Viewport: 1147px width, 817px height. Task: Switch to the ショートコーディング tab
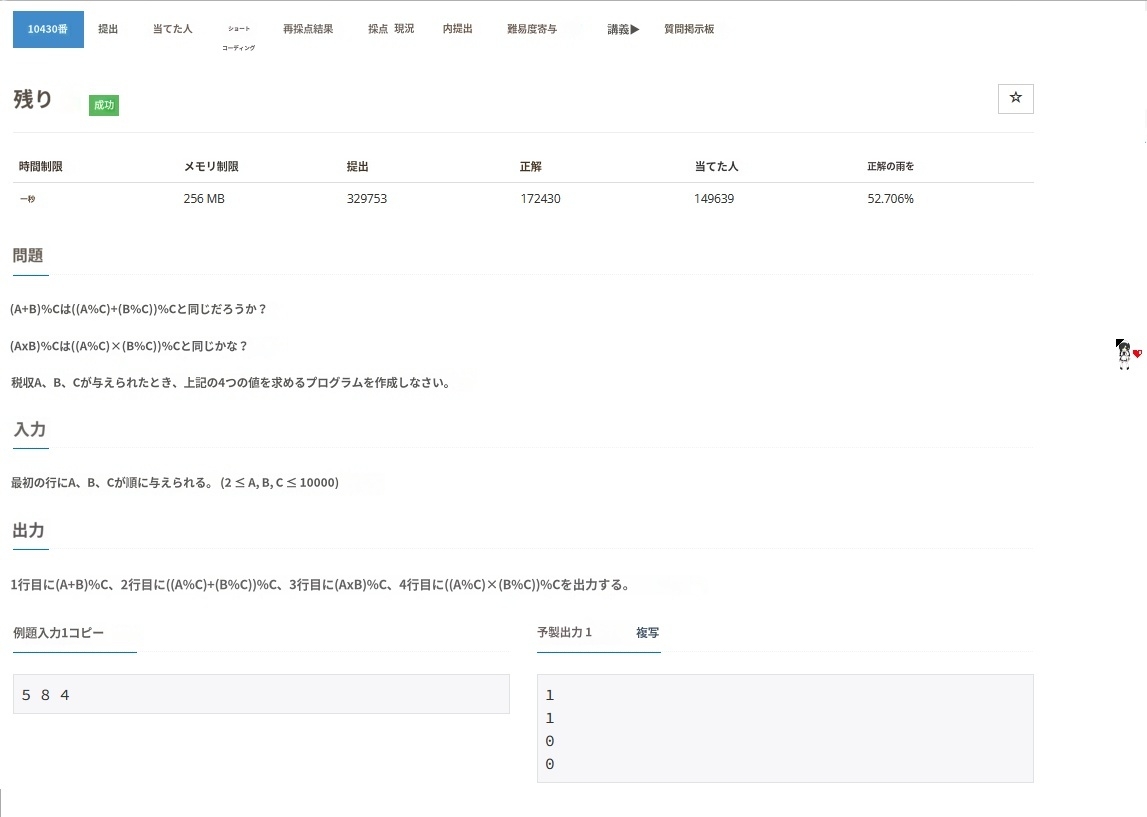tap(238, 38)
